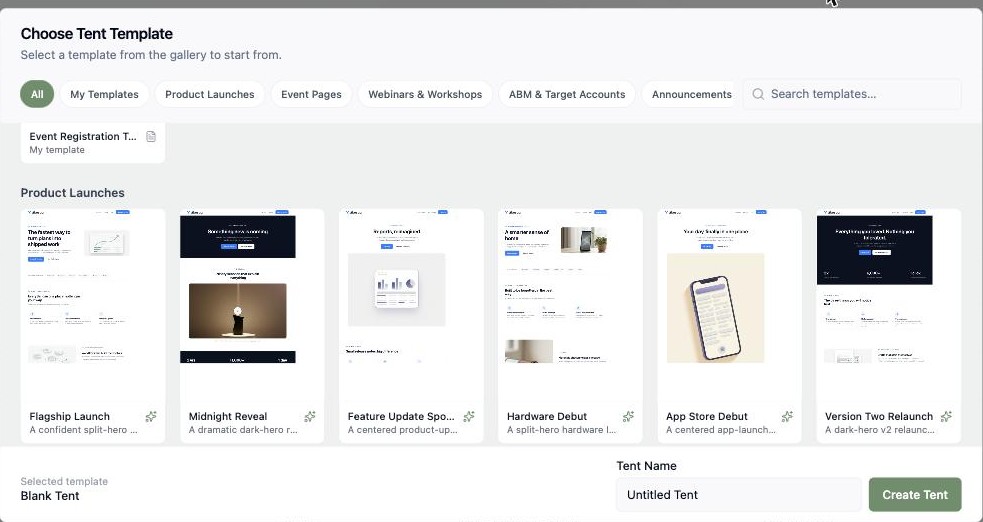Click sparkle icon on Flagship Launch card

point(151,416)
